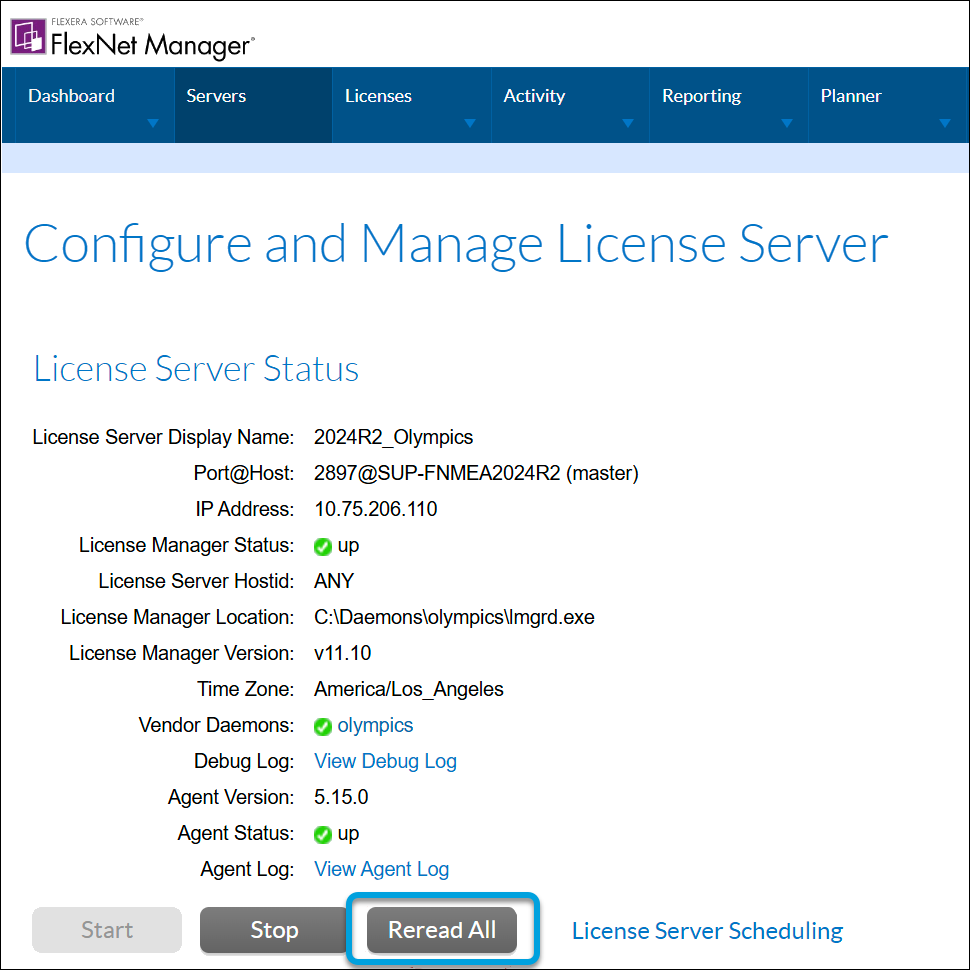970x970 pixels.
Task: Click the green License Manager Status check icon
Action: pos(322,547)
